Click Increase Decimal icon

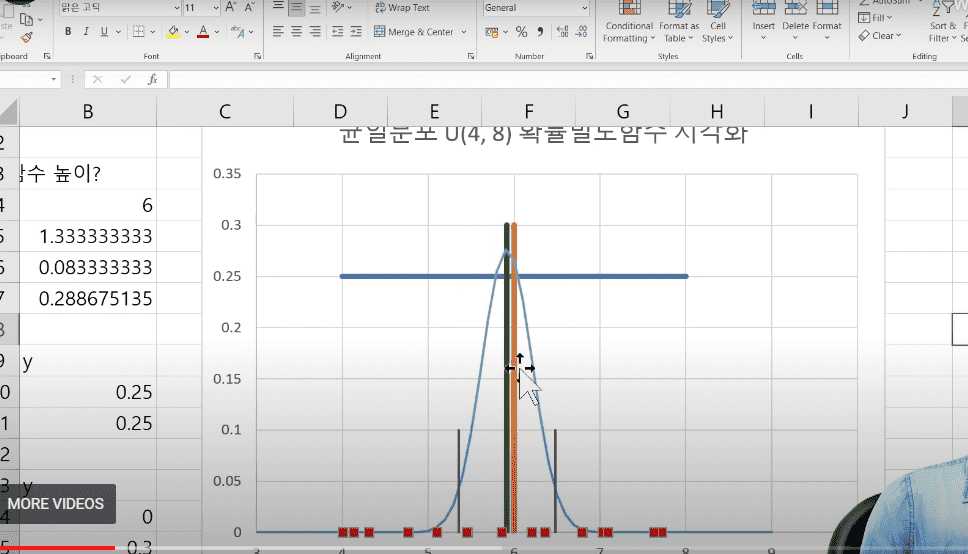click(562, 31)
